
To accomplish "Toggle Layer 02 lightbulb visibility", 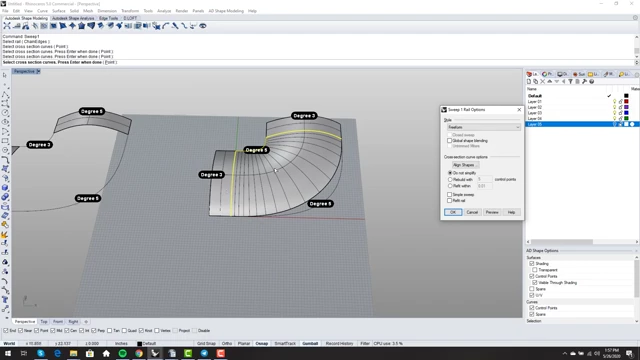I will pos(614,107).
